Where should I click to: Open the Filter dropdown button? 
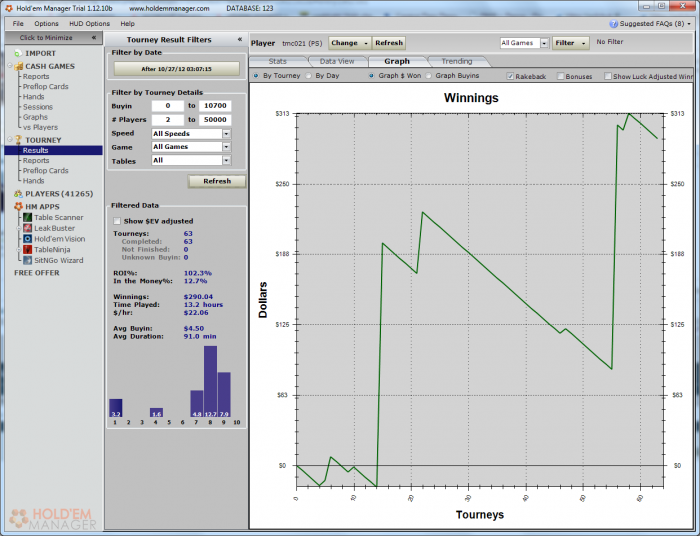571,43
